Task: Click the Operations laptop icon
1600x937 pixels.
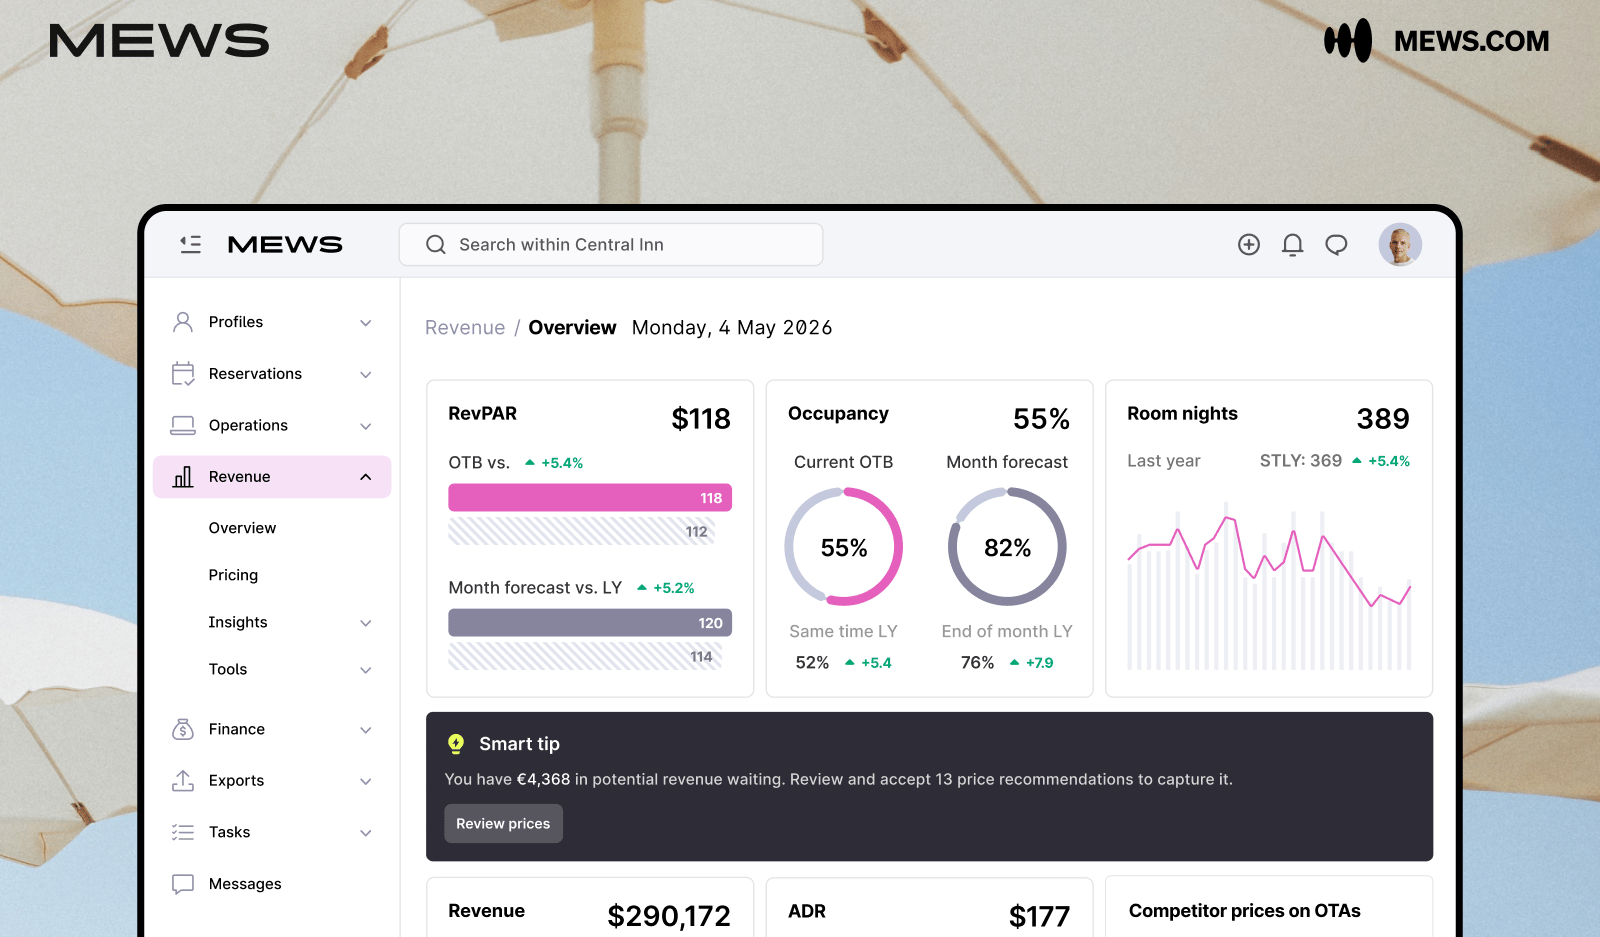Action: point(183,426)
